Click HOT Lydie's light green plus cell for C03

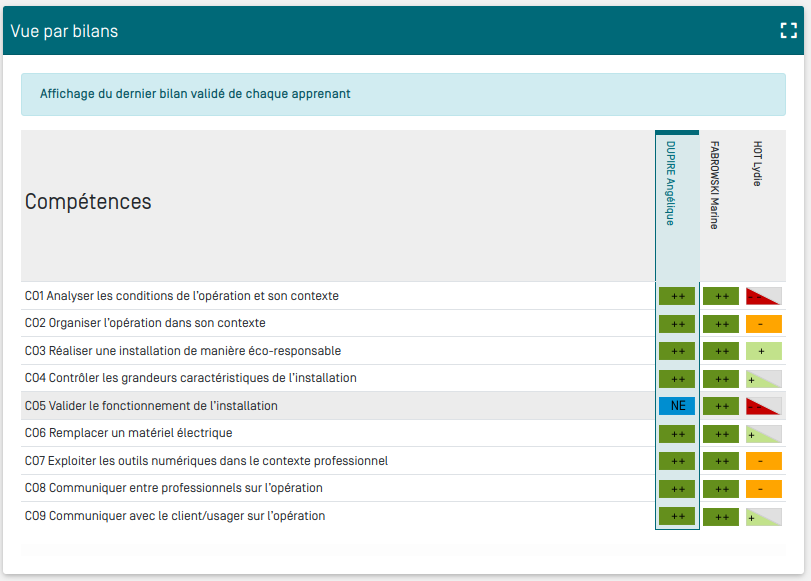pyautogui.click(x=763, y=351)
